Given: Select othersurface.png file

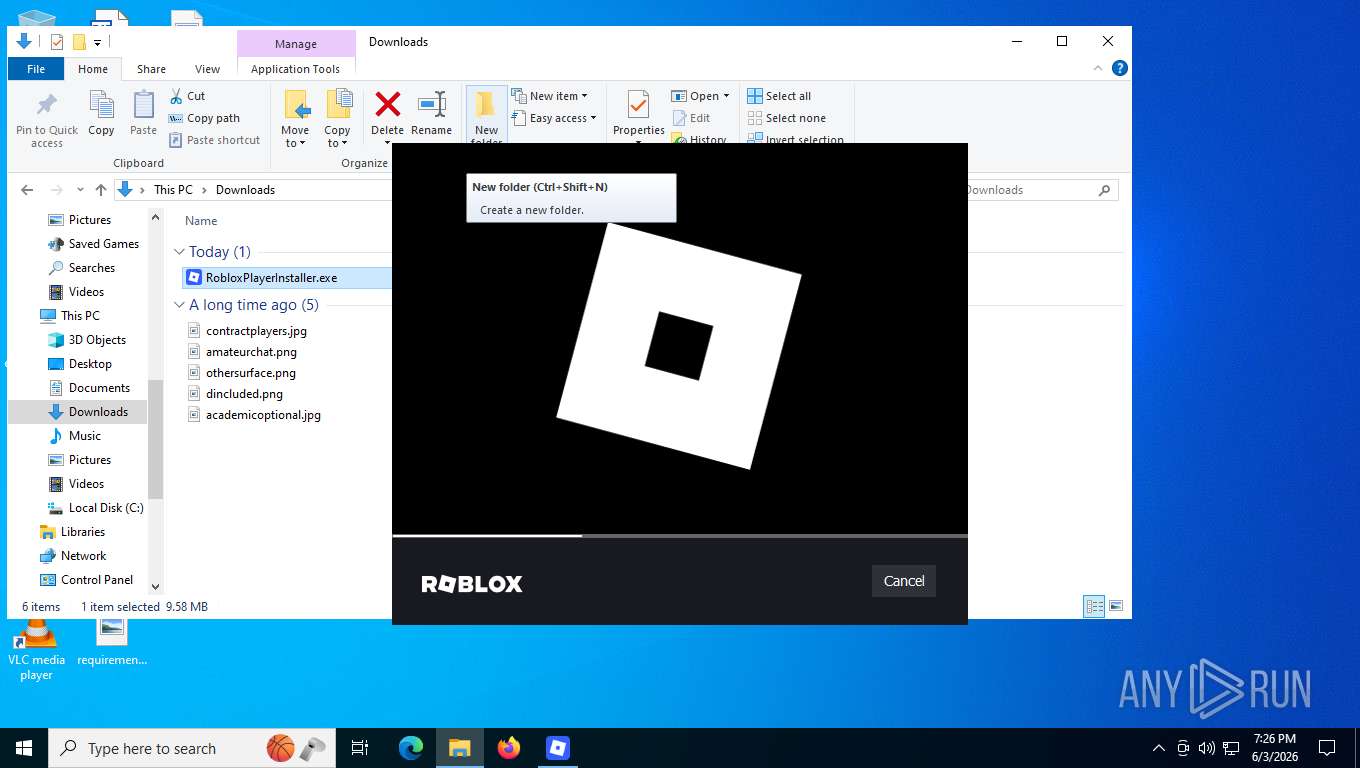Looking at the screenshot, I should click(251, 373).
